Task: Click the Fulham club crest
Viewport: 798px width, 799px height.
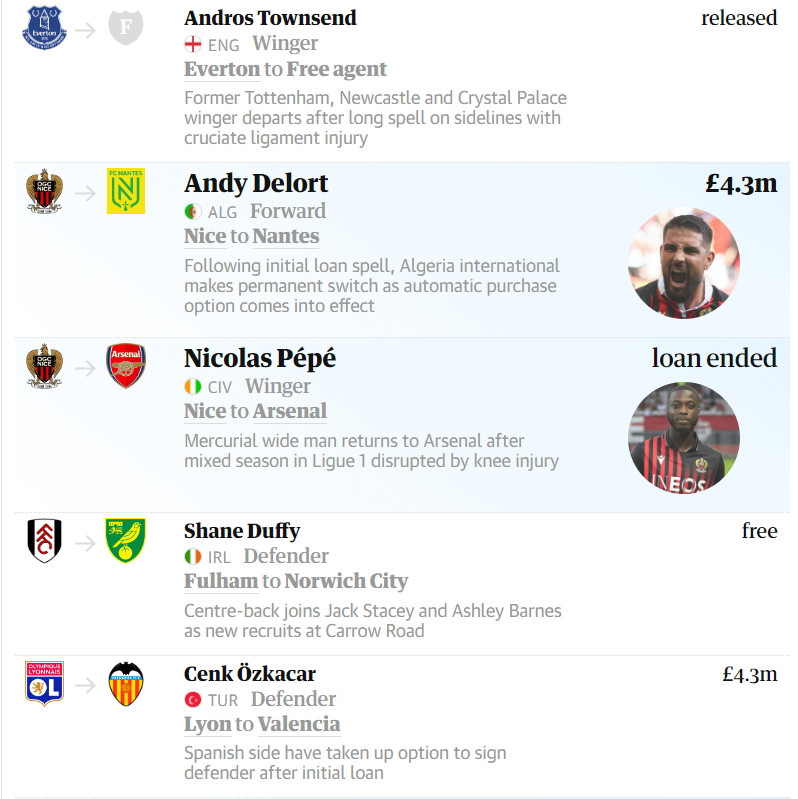Action: pyautogui.click(x=44, y=541)
